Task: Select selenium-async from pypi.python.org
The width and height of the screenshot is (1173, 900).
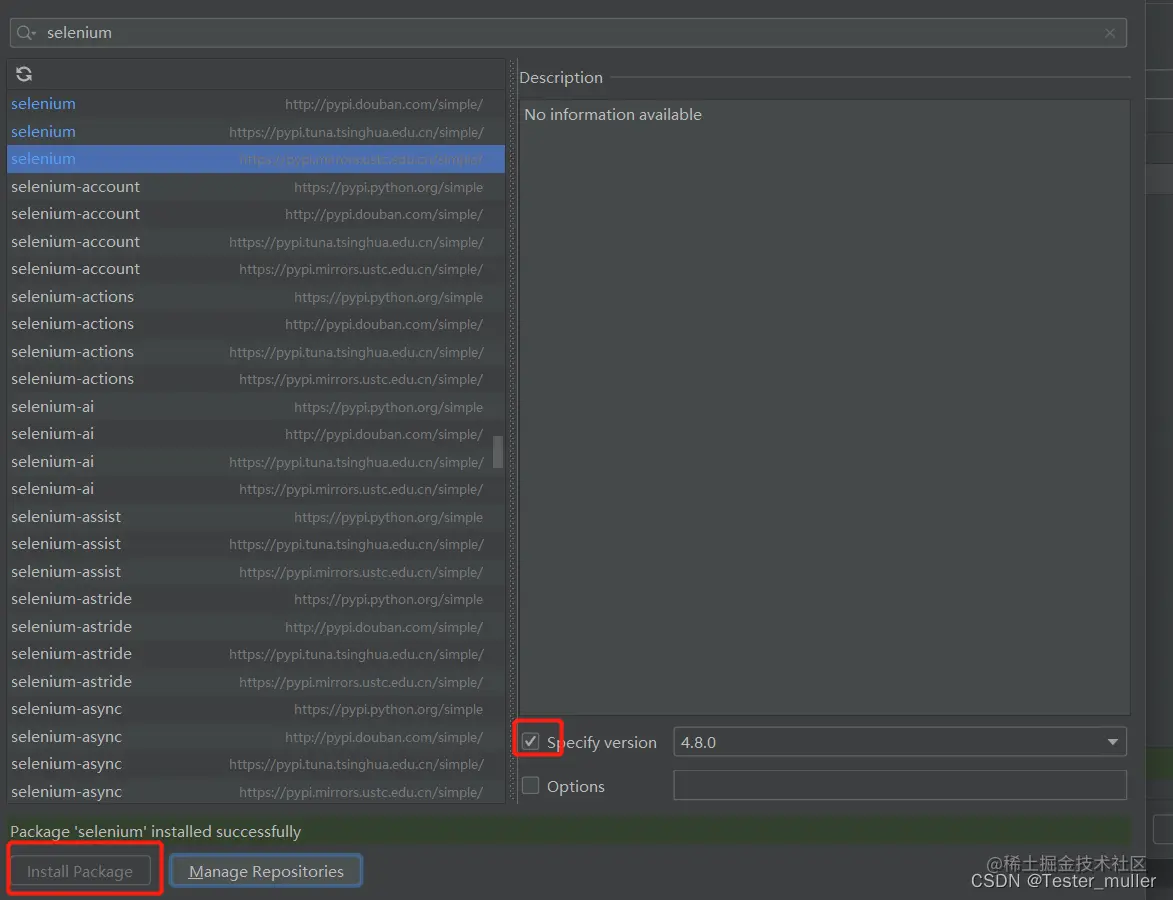Action: pos(256,708)
